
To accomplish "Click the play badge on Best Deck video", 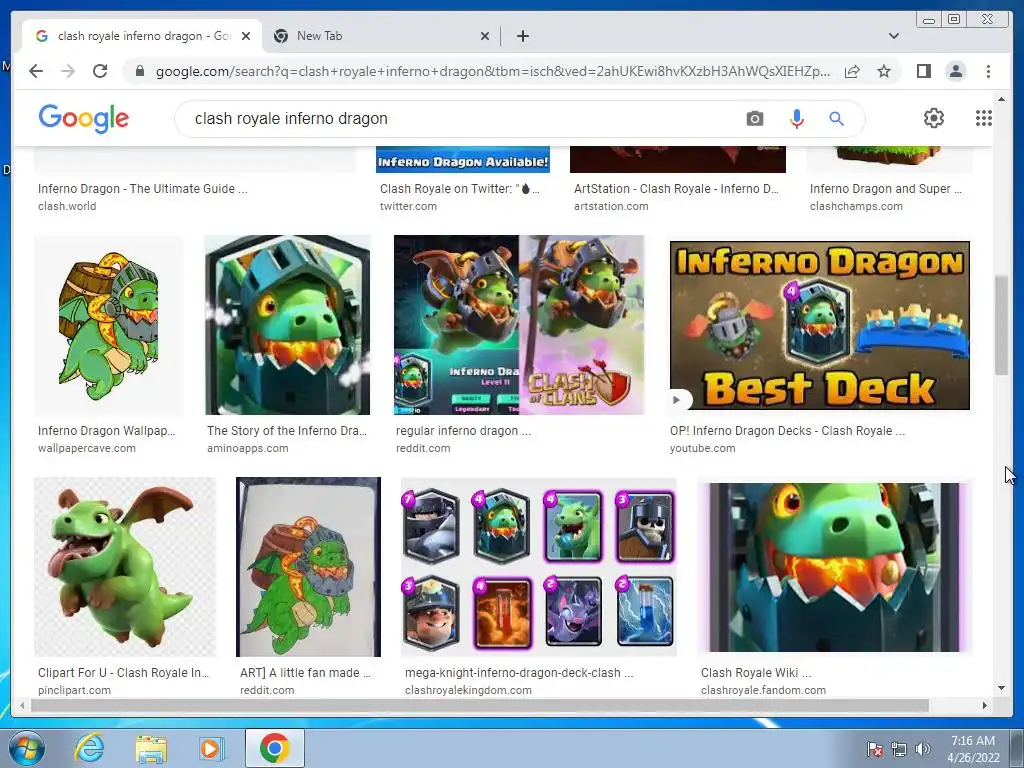I will [677, 400].
